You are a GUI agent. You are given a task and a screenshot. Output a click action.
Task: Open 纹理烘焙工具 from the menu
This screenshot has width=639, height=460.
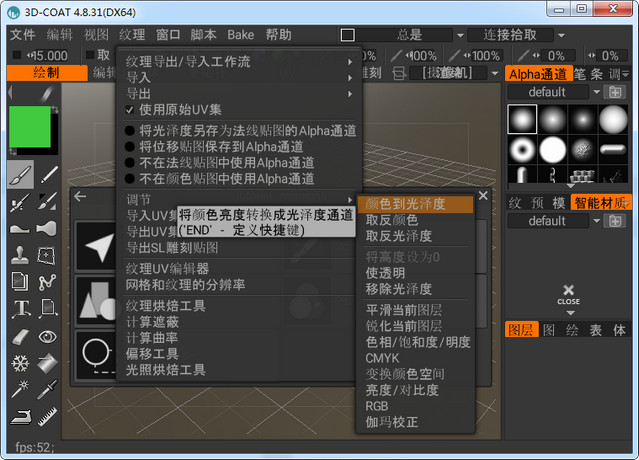click(x=166, y=306)
